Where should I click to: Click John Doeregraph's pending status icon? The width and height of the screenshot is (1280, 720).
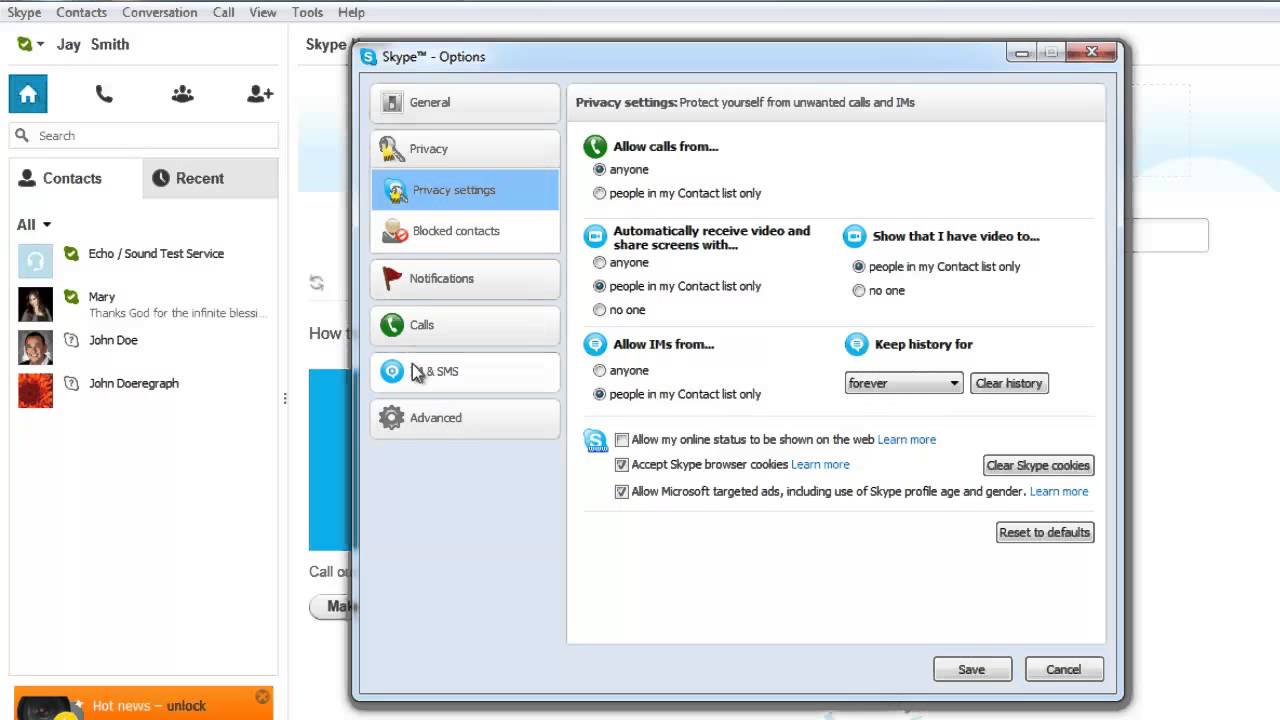point(71,383)
